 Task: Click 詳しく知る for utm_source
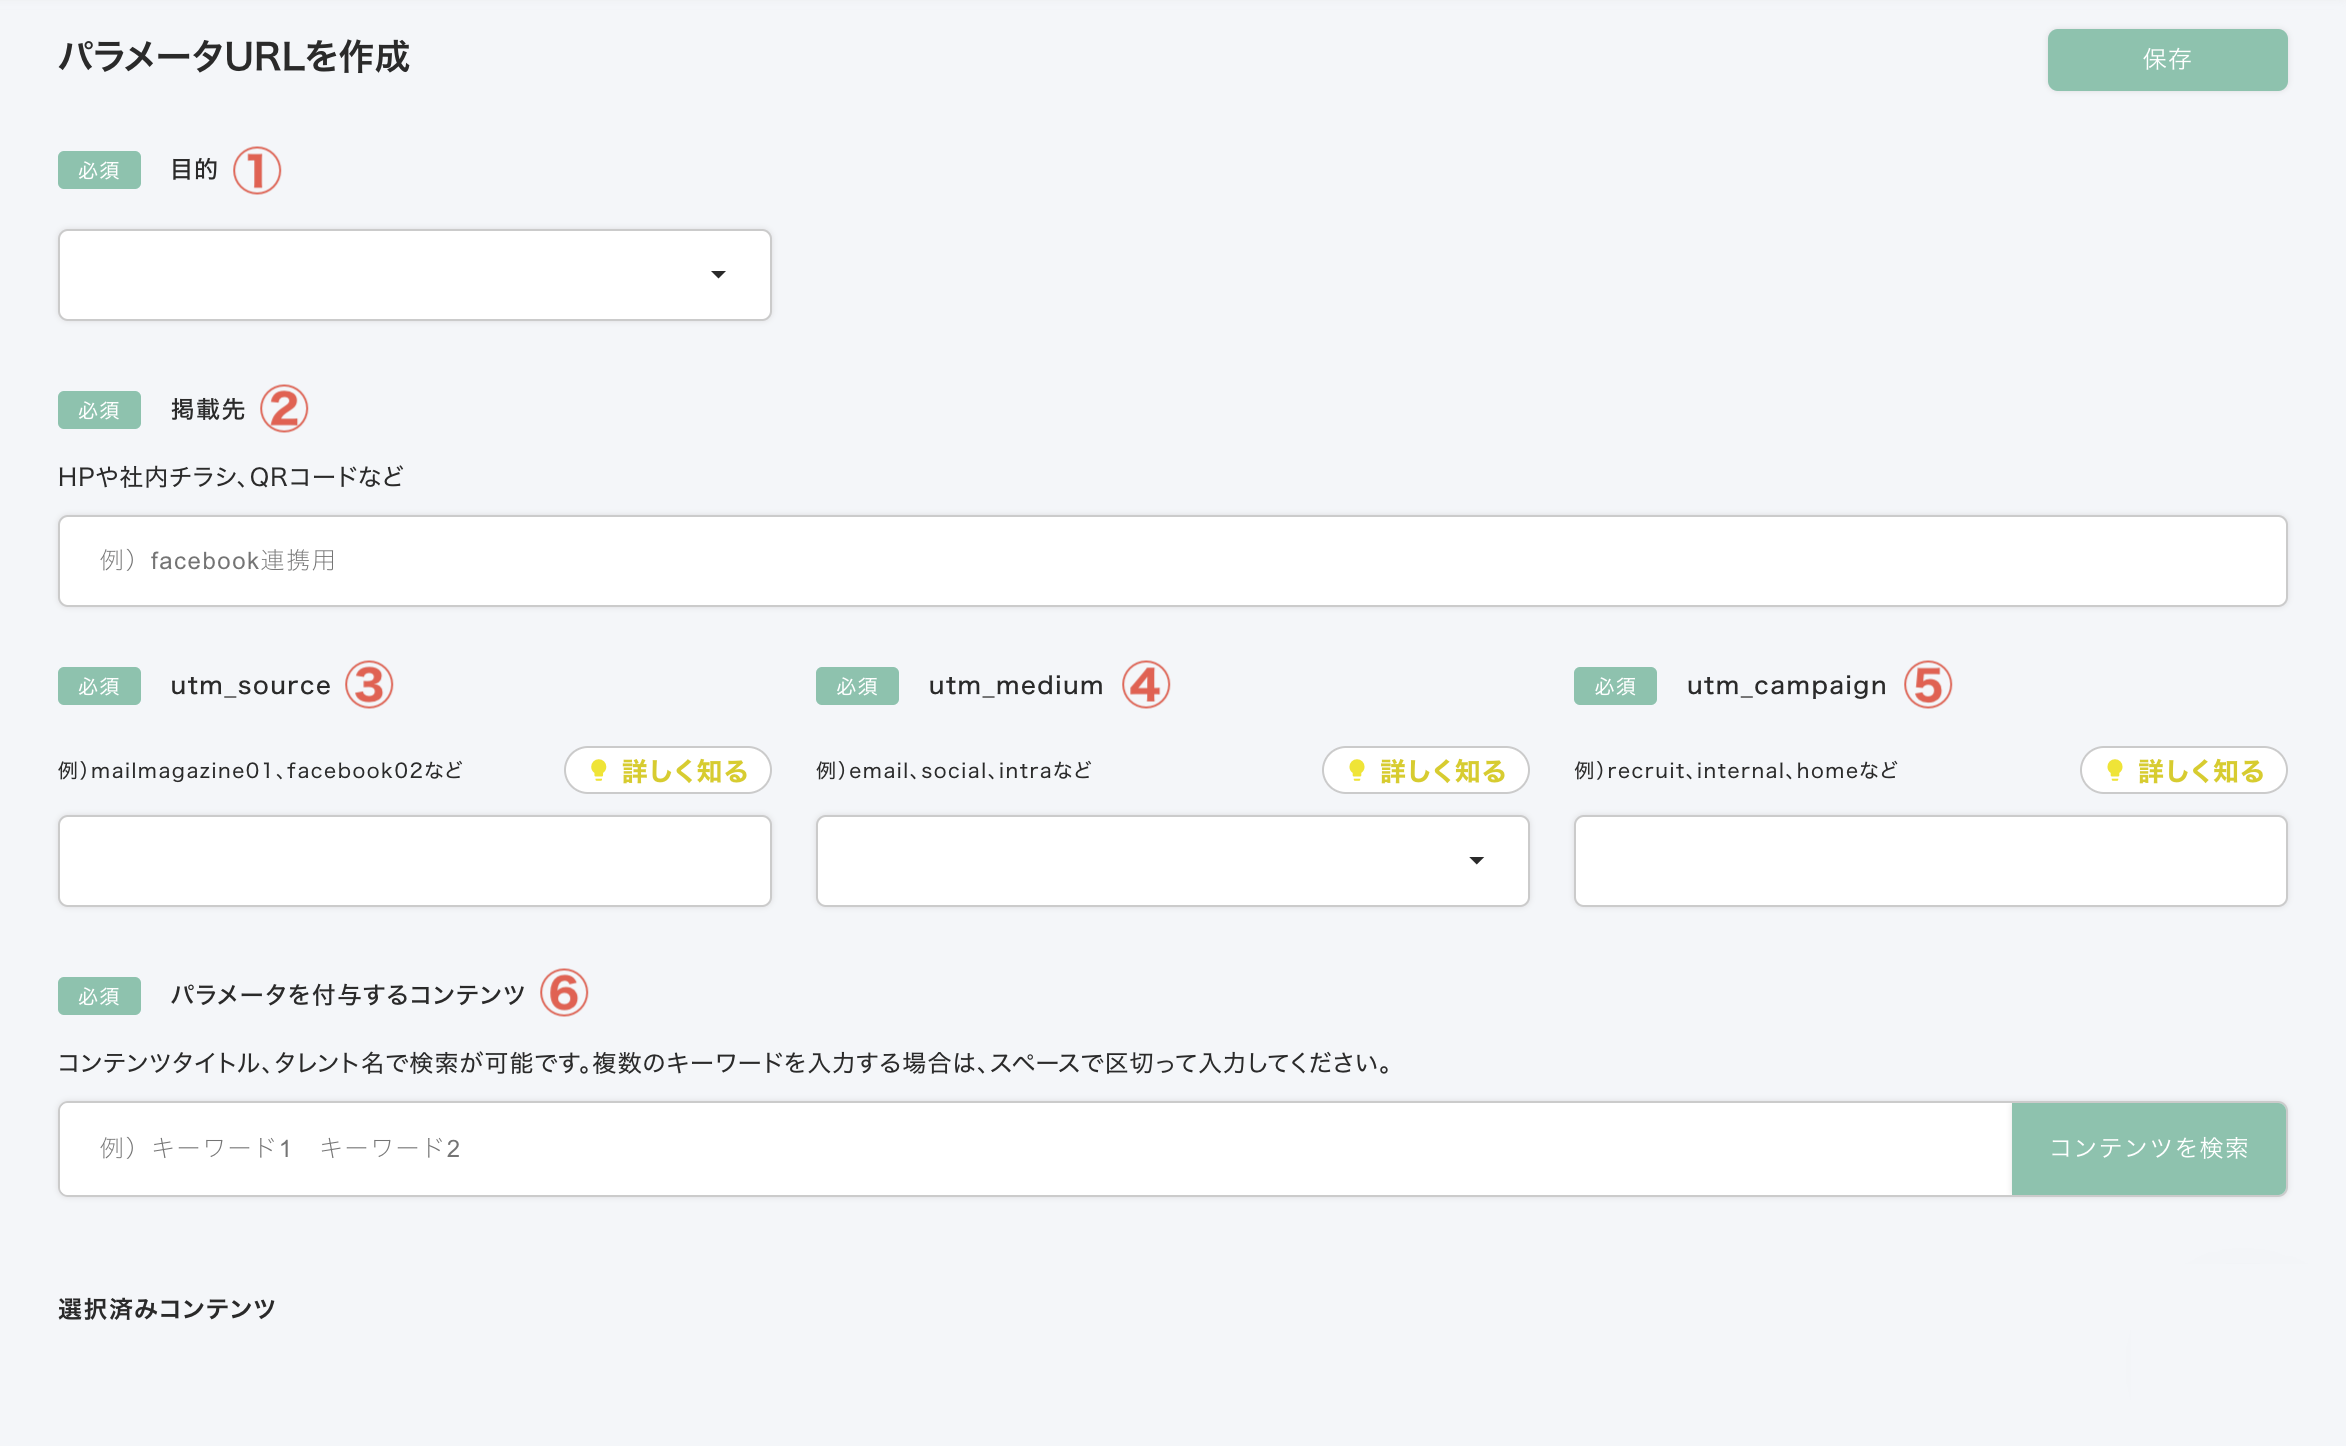(x=684, y=771)
